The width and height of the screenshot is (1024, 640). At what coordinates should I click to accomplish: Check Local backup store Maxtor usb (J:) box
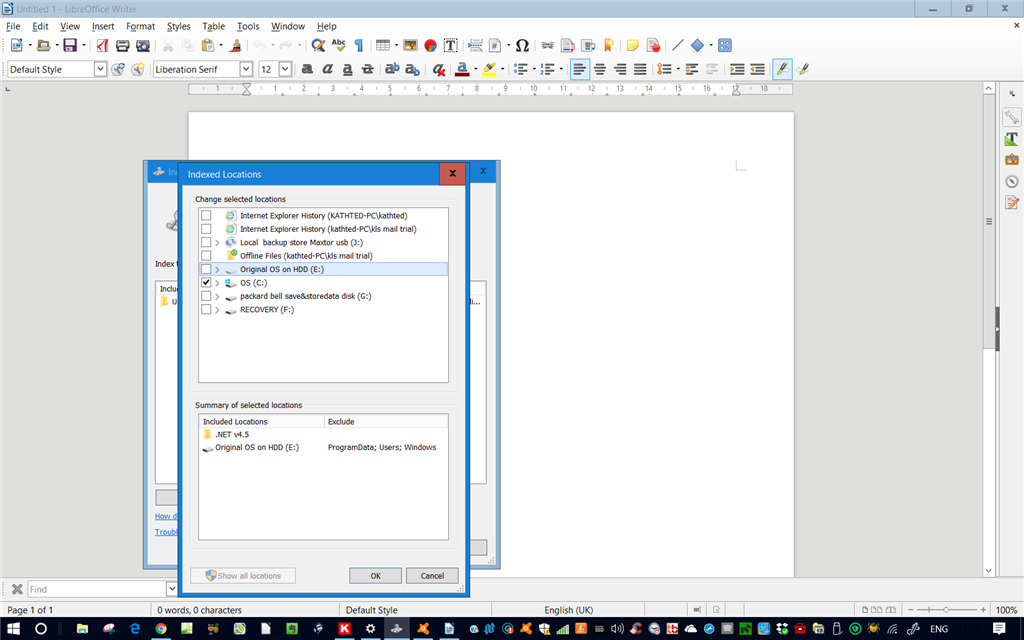point(206,242)
